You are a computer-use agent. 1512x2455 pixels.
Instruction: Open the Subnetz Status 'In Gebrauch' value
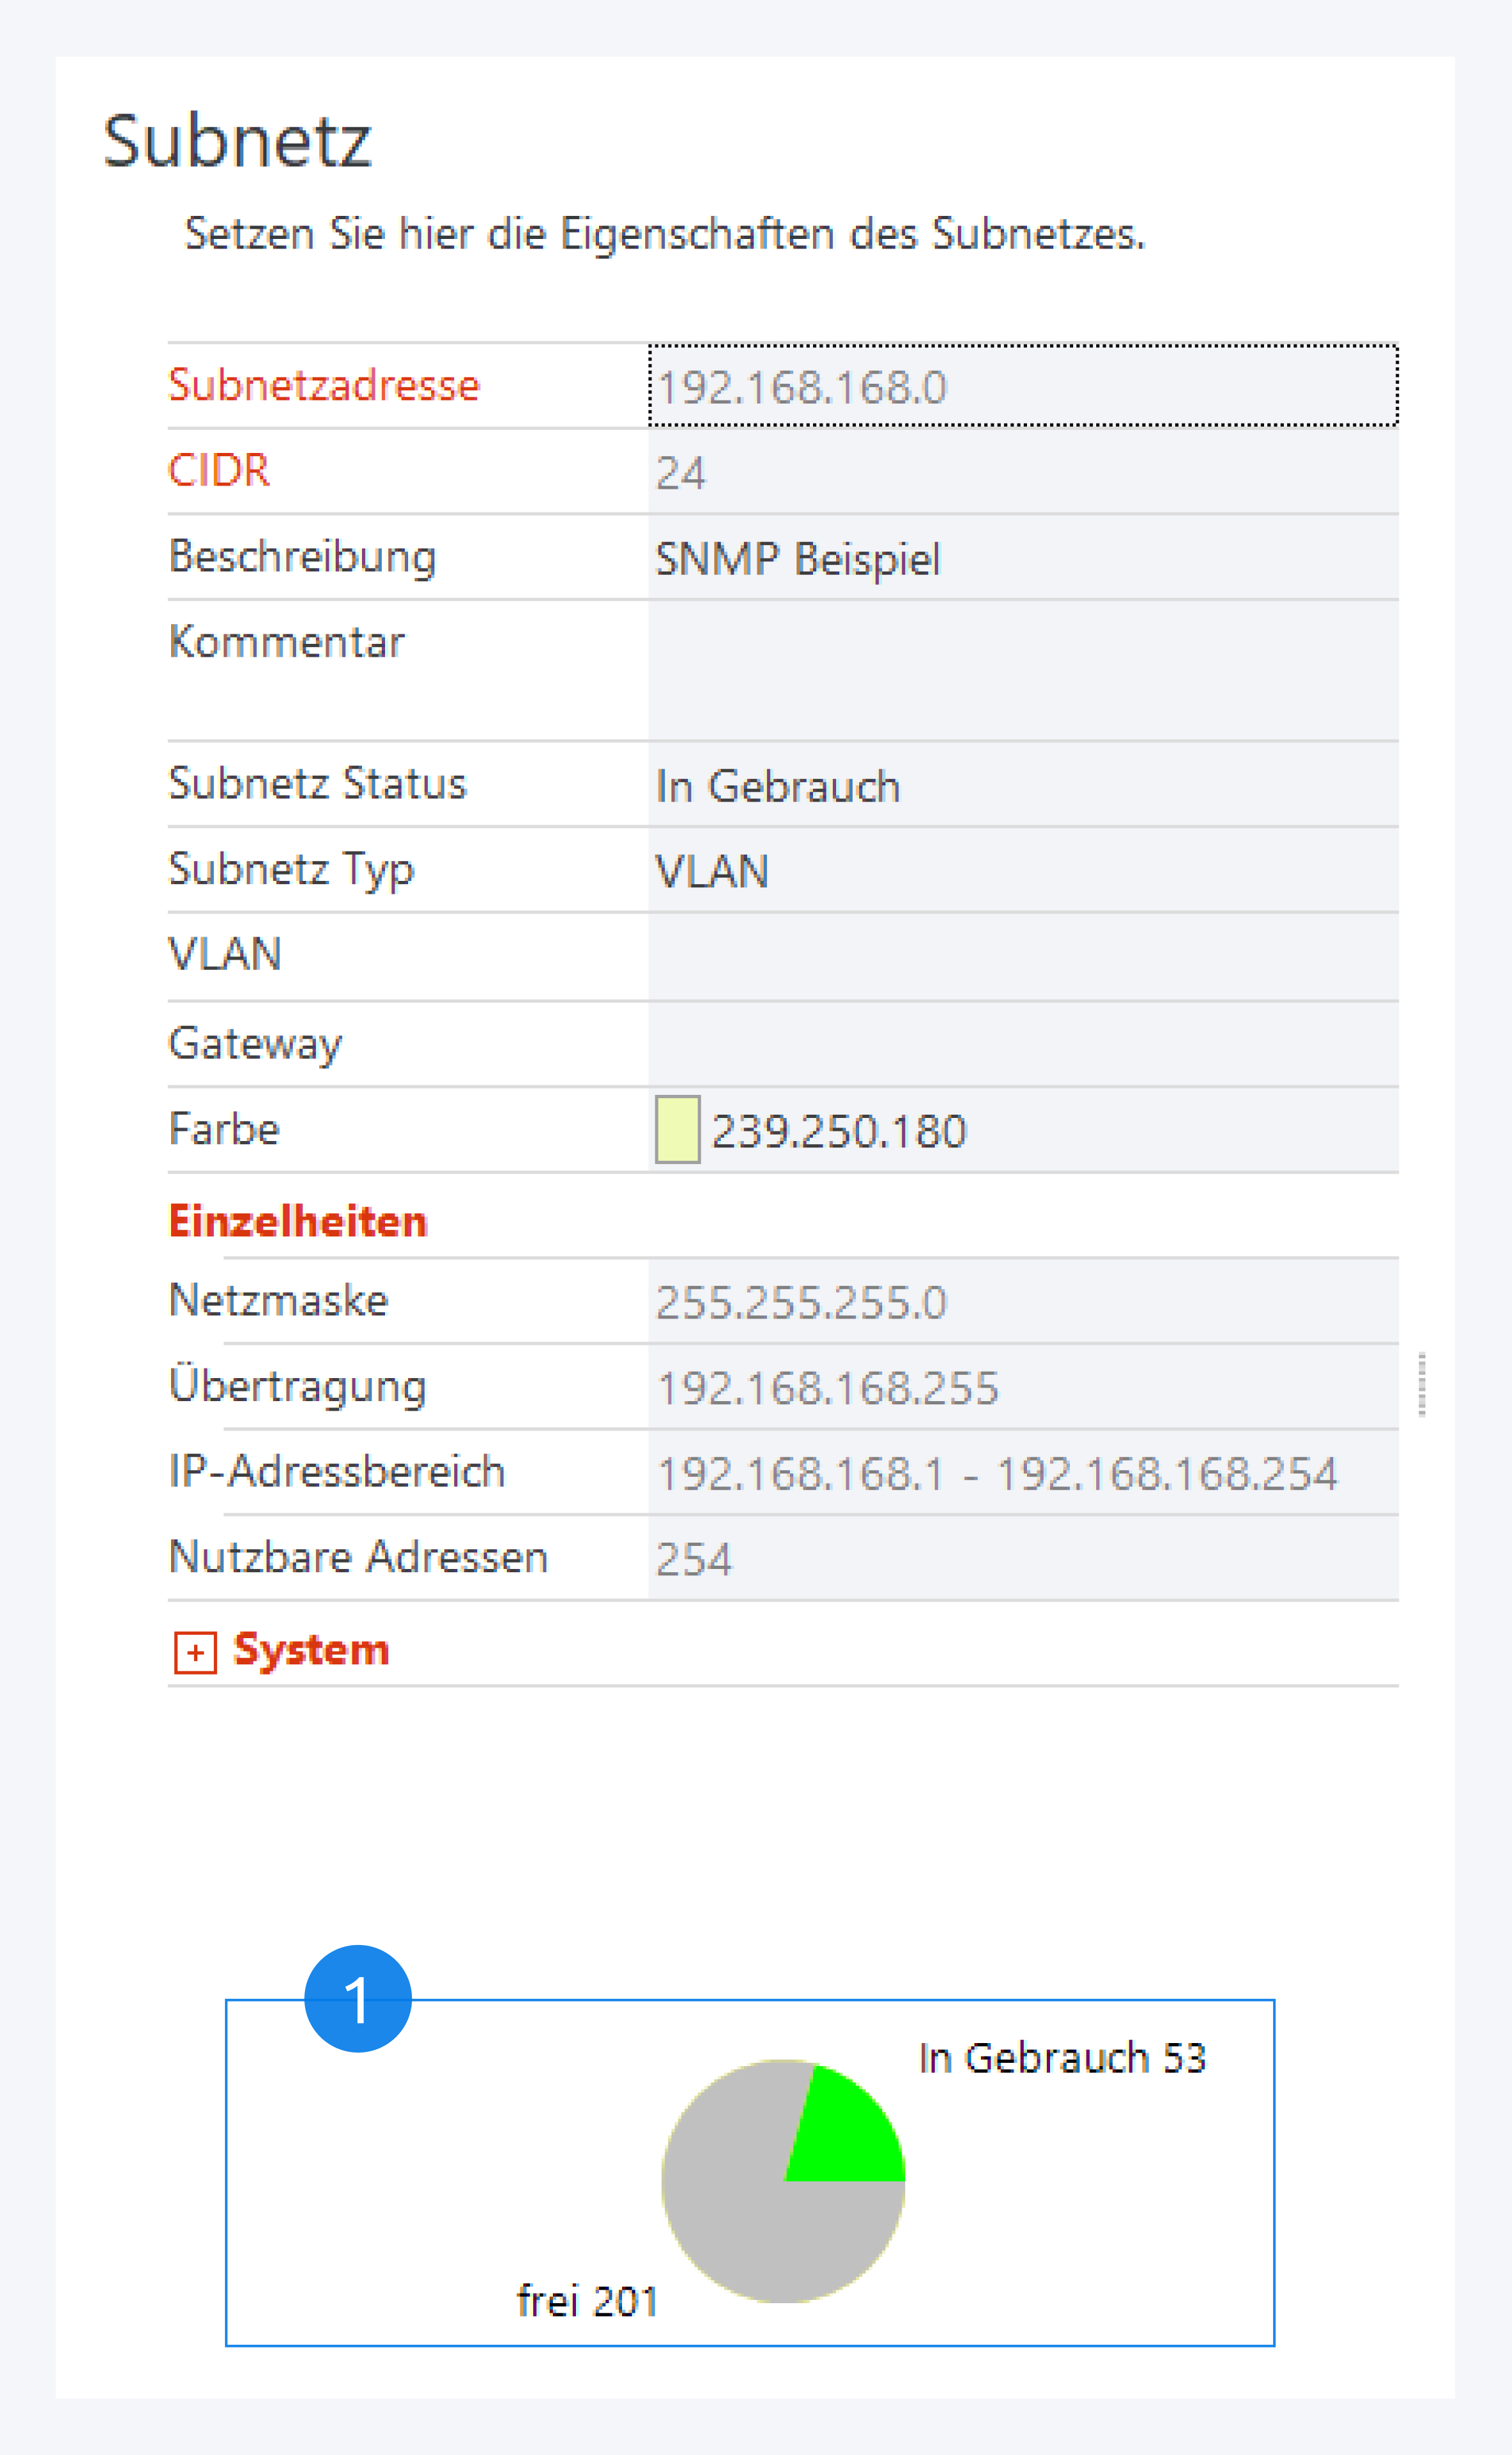(1022, 785)
